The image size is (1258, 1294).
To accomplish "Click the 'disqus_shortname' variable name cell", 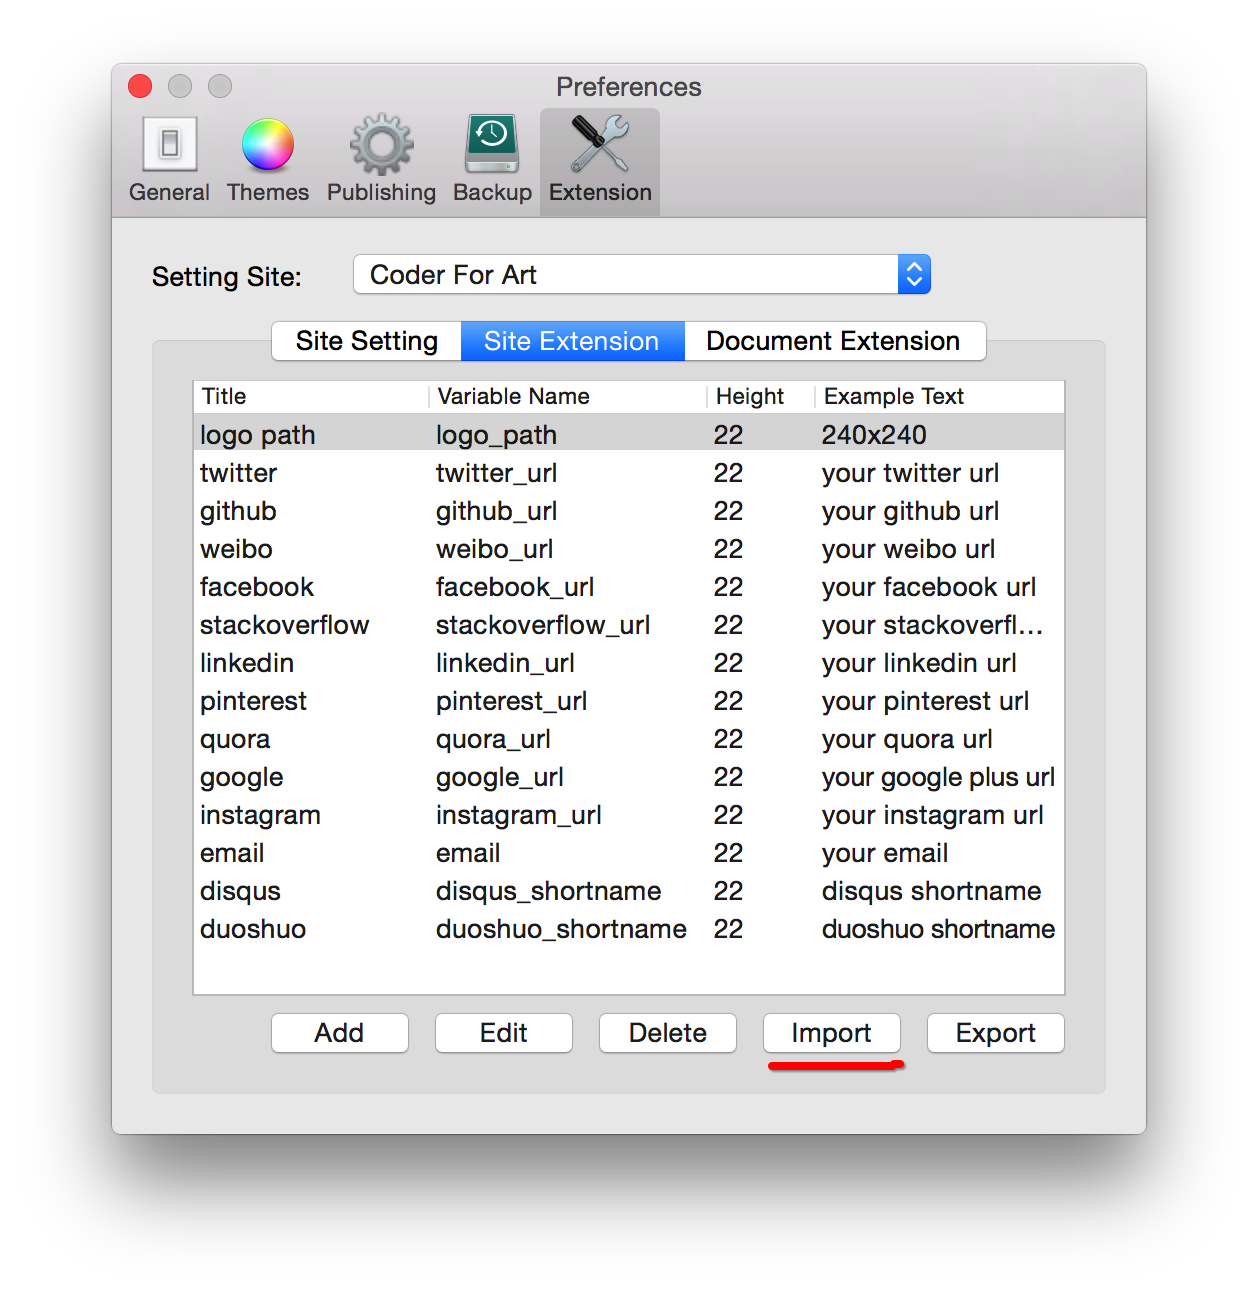I will (548, 891).
